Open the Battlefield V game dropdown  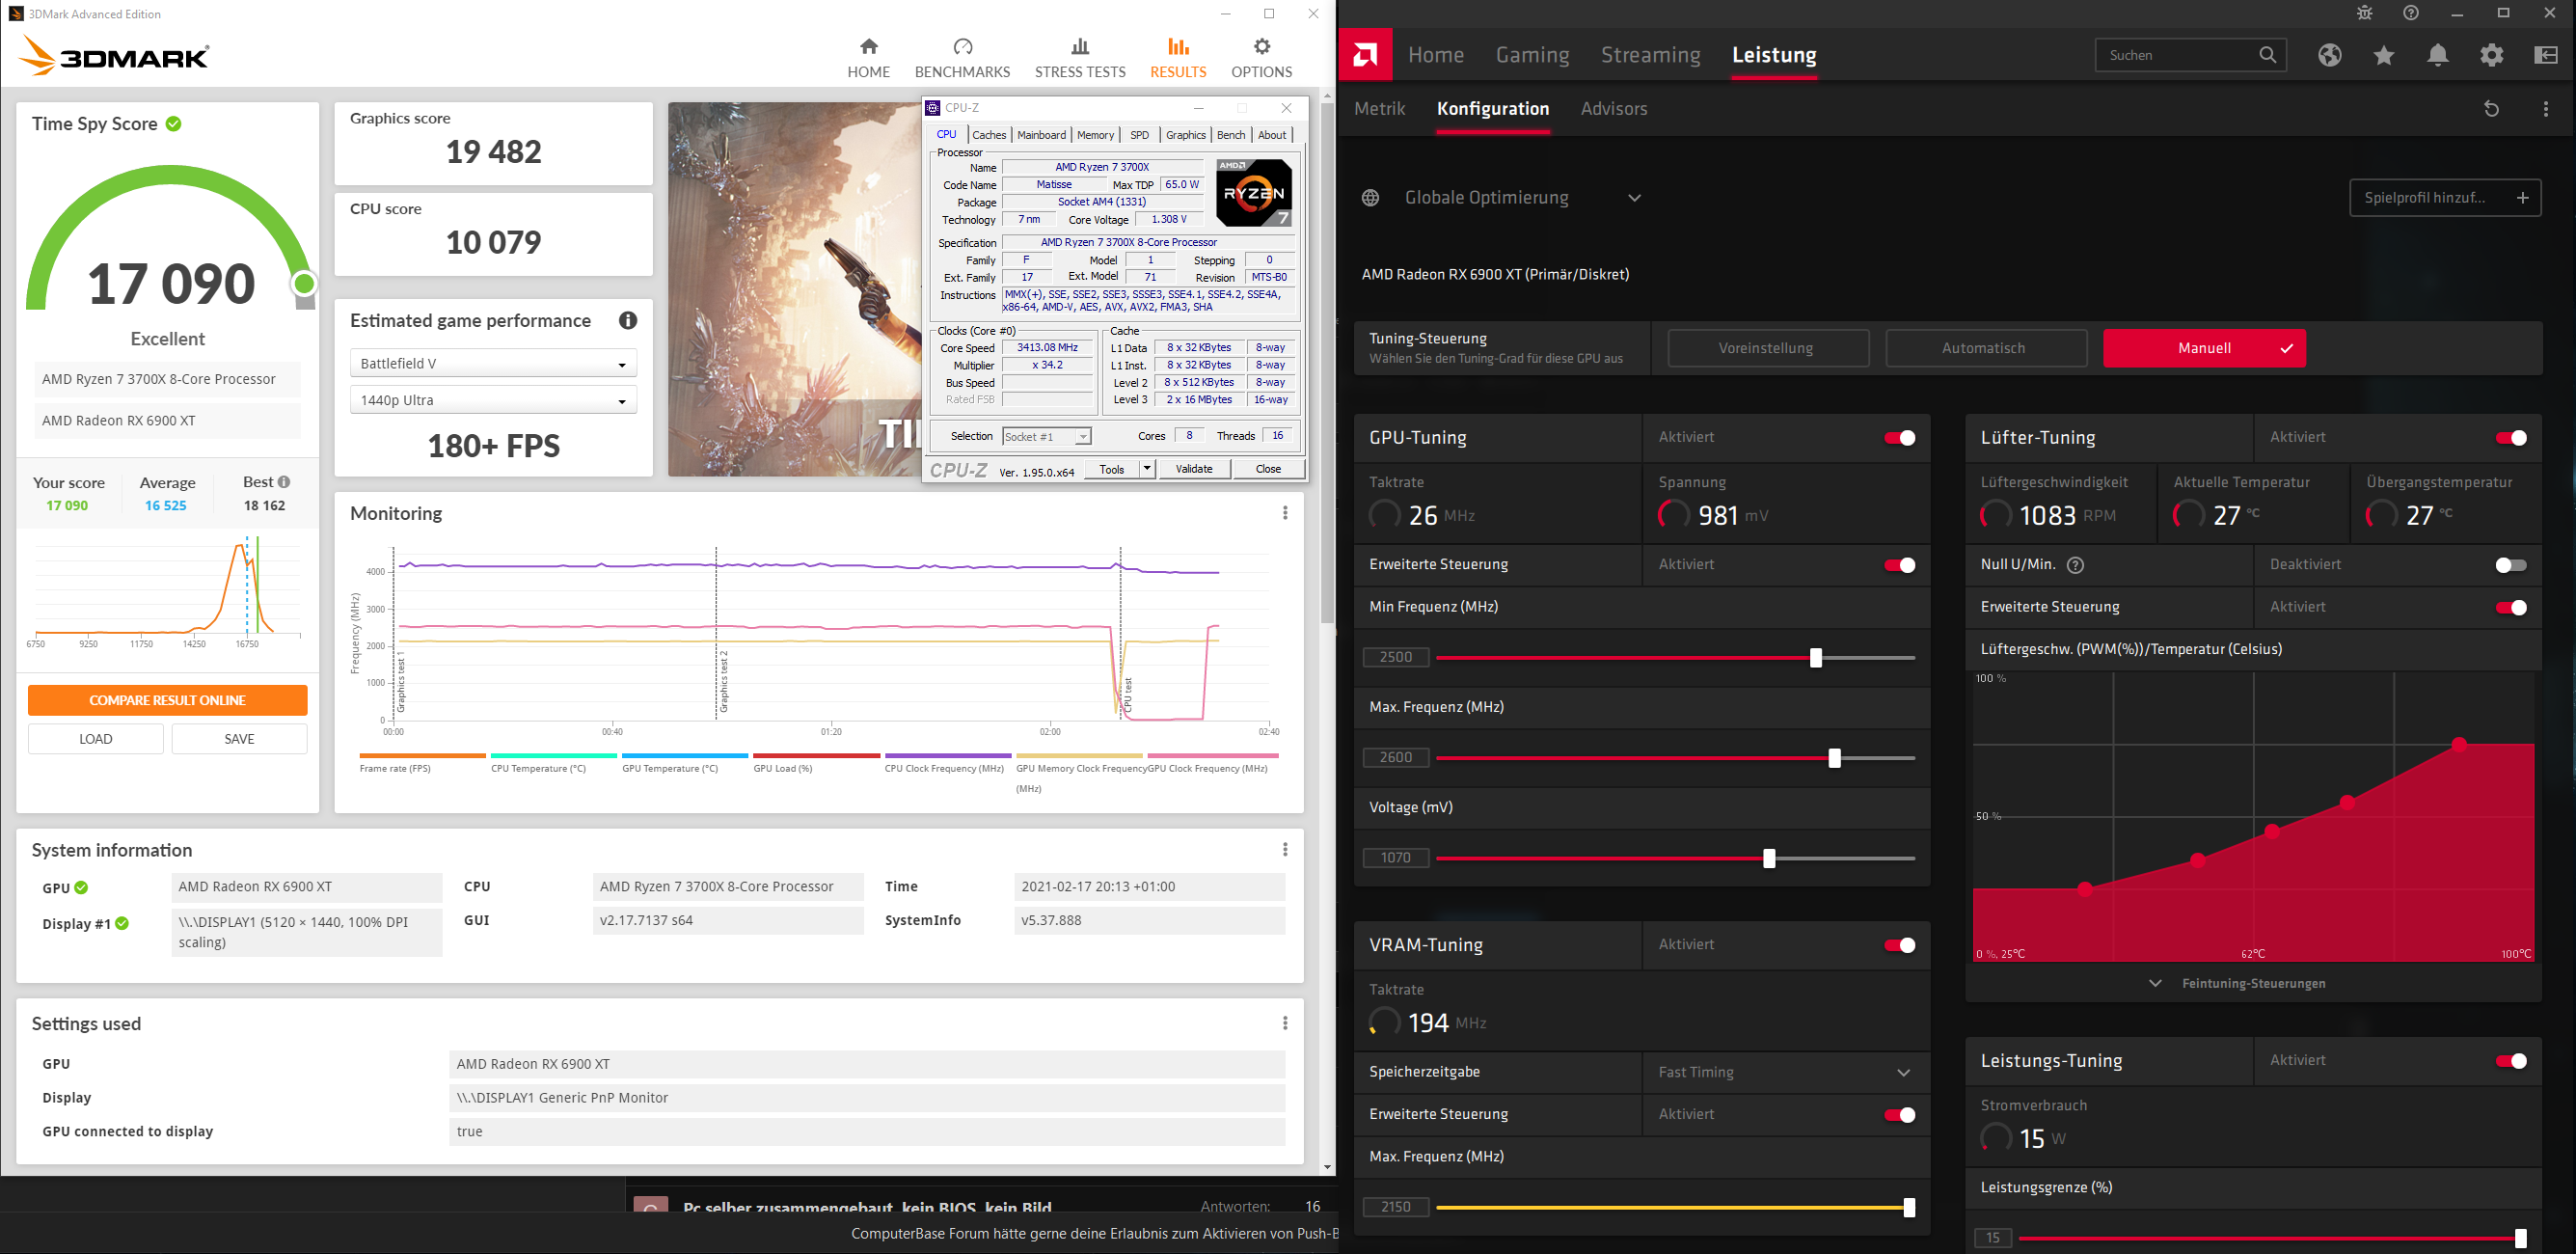click(493, 364)
